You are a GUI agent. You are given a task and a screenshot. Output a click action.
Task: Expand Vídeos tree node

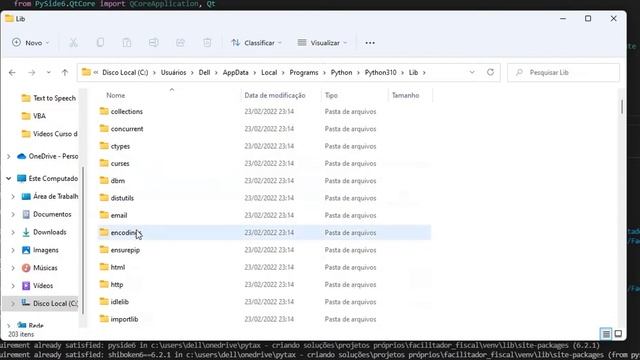[x=13, y=286]
